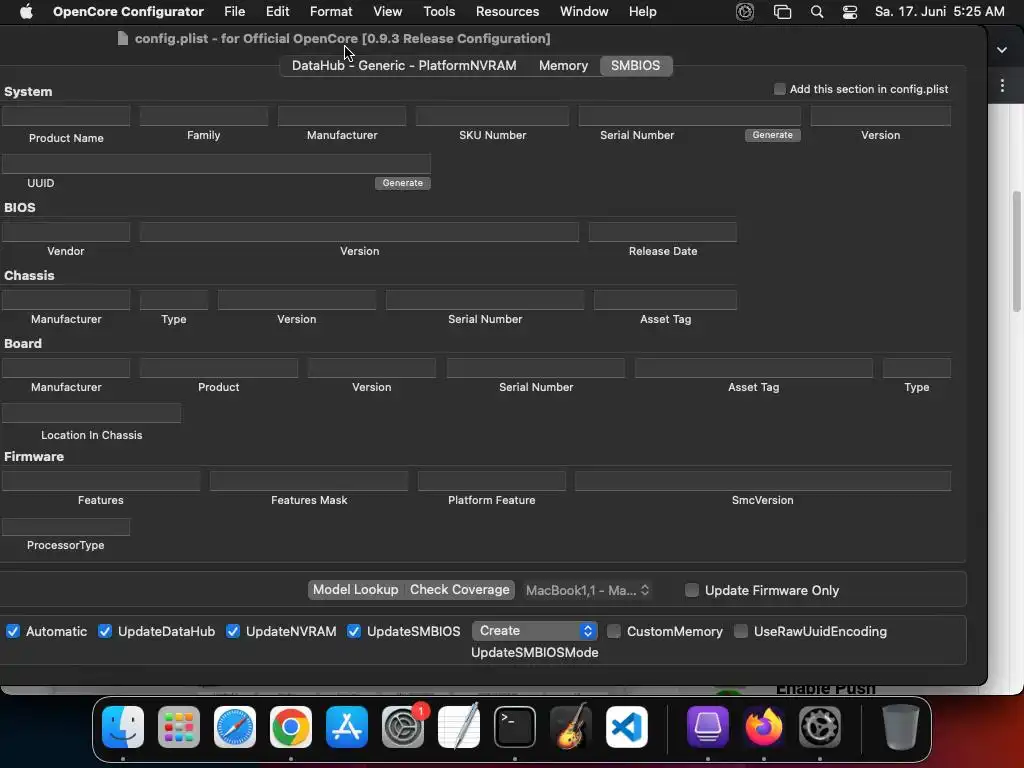Screen dimensions: 1024x768
Task: Click the BIOS Release Date field
Action: [x=663, y=232]
